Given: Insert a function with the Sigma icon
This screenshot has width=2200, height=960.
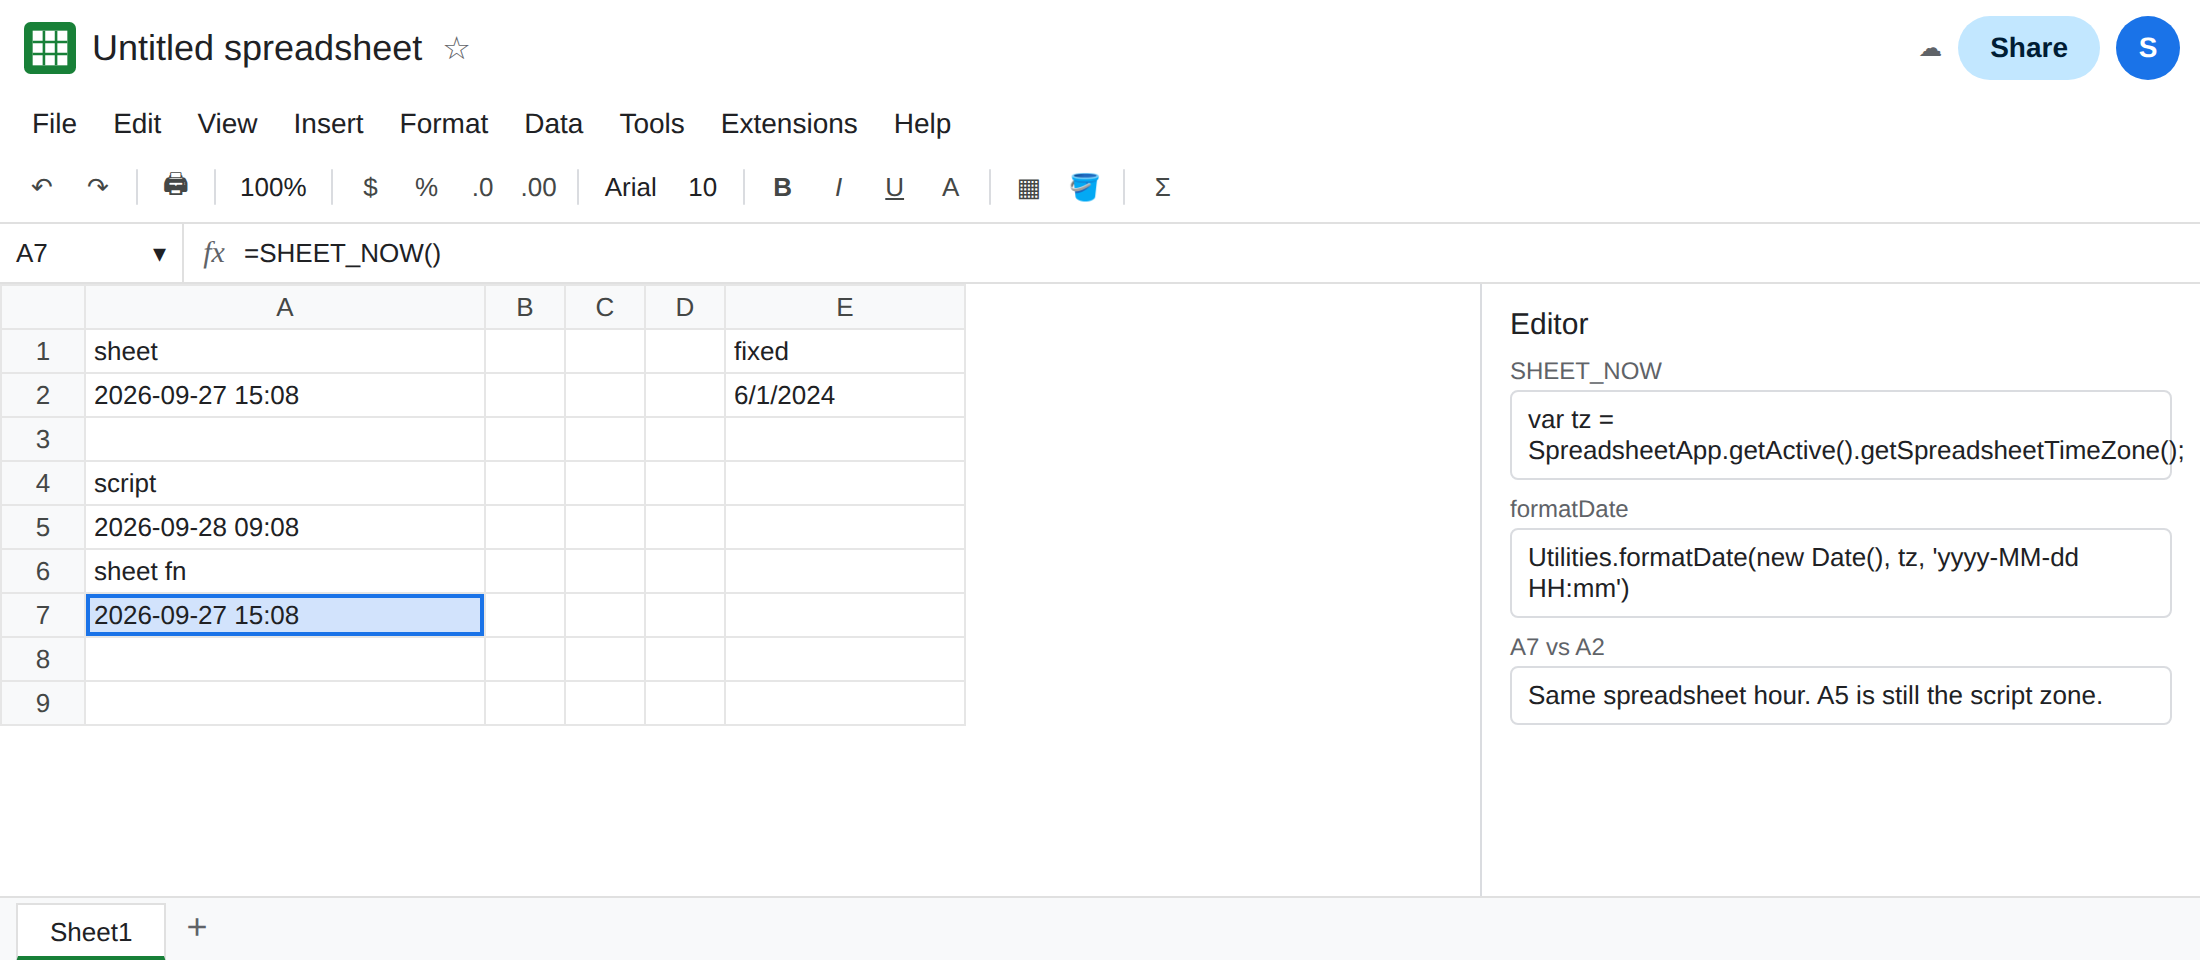Looking at the screenshot, I should pyautogui.click(x=1162, y=187).
